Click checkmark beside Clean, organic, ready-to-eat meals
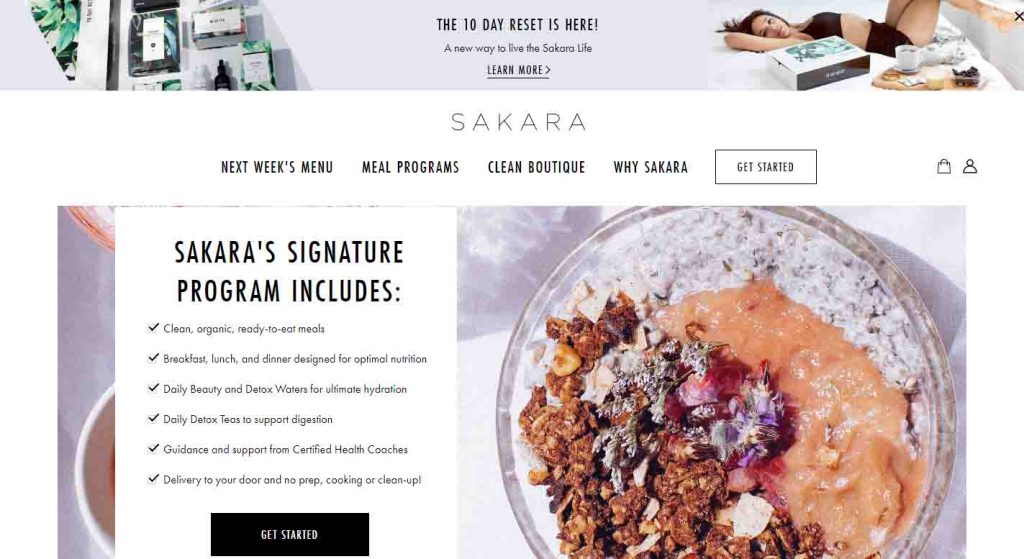The width and height of the screenshot is (1024, 559). [x=153, y=327]
